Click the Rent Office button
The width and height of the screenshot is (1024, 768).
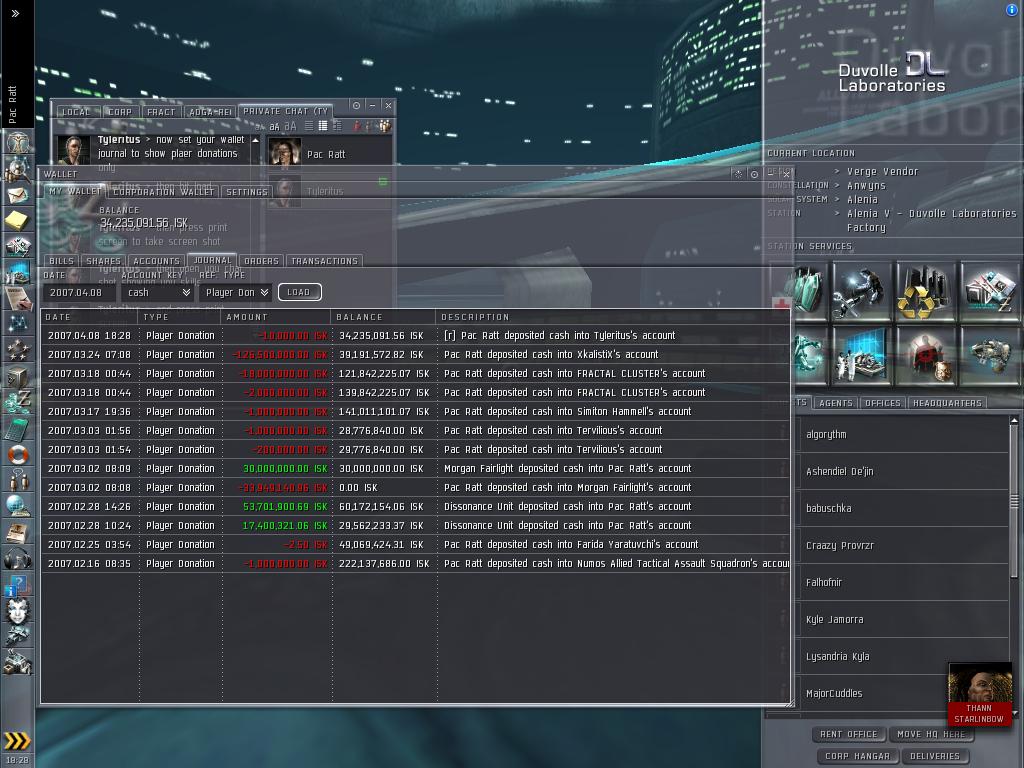848,734
